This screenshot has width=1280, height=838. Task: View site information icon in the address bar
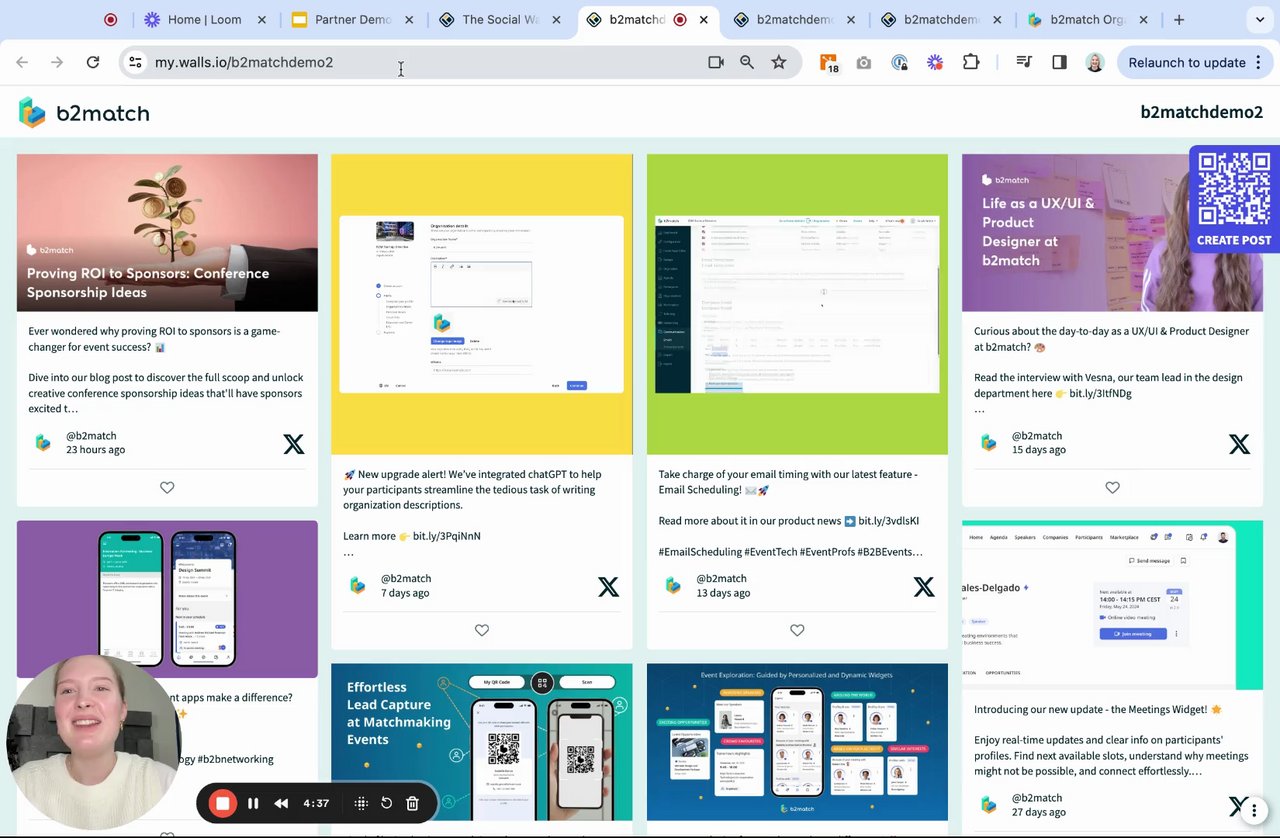click(135, 62)
